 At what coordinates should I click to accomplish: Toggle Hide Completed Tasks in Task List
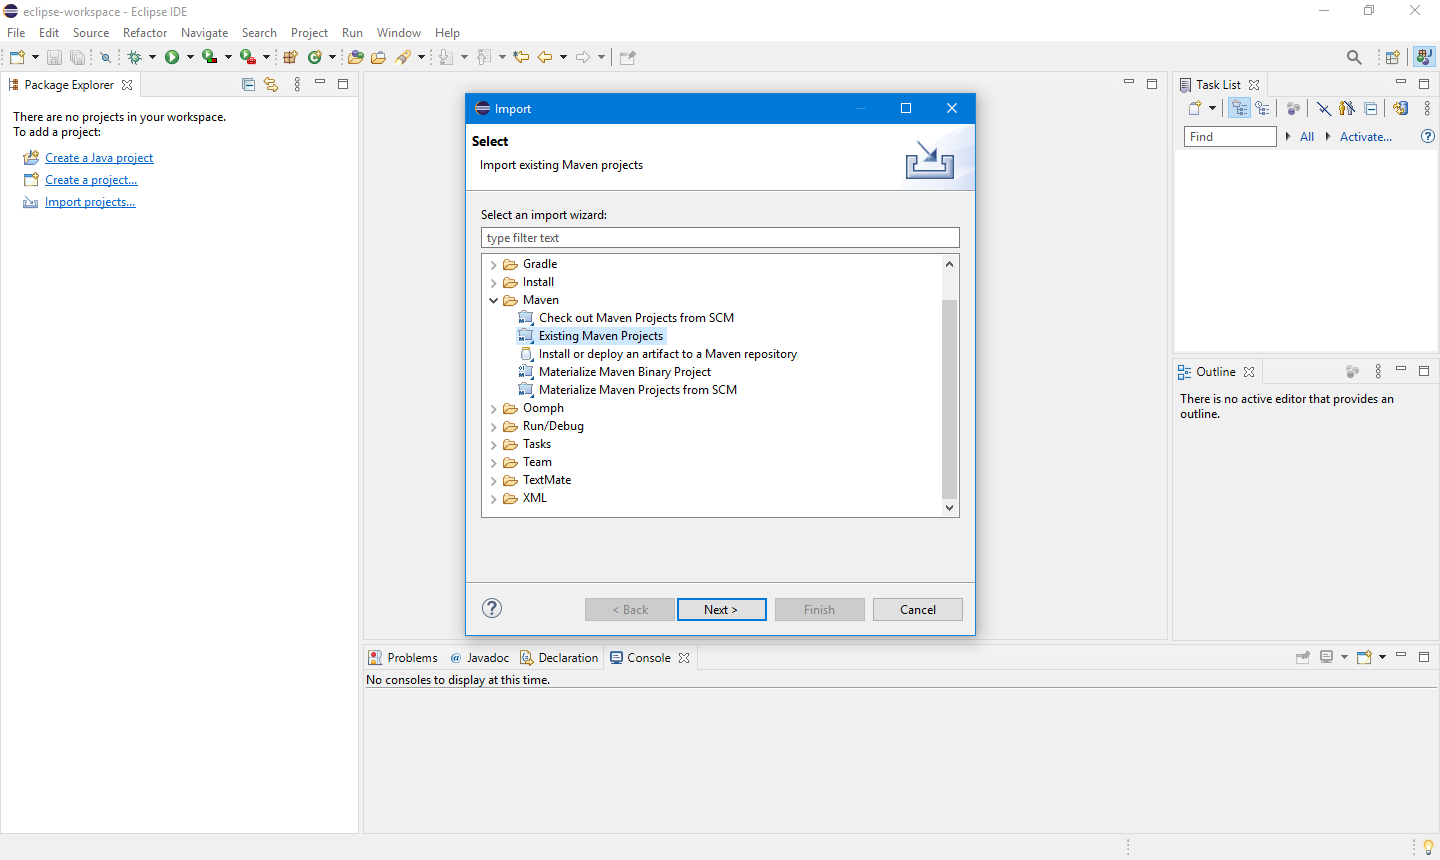pos(1323,108)
